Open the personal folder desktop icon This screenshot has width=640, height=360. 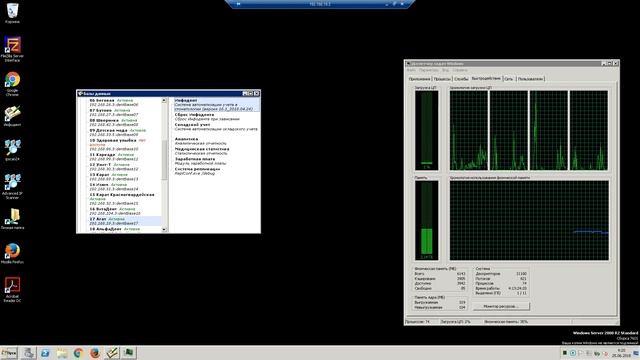[x=12, y=219]
